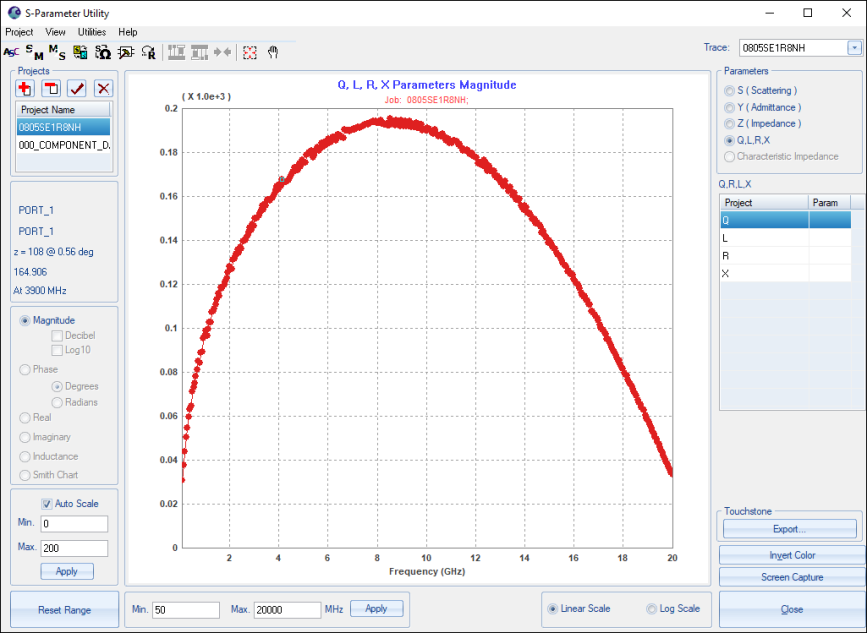Add a project with red plus icon
867x633 pixels.
coord(26,89)
